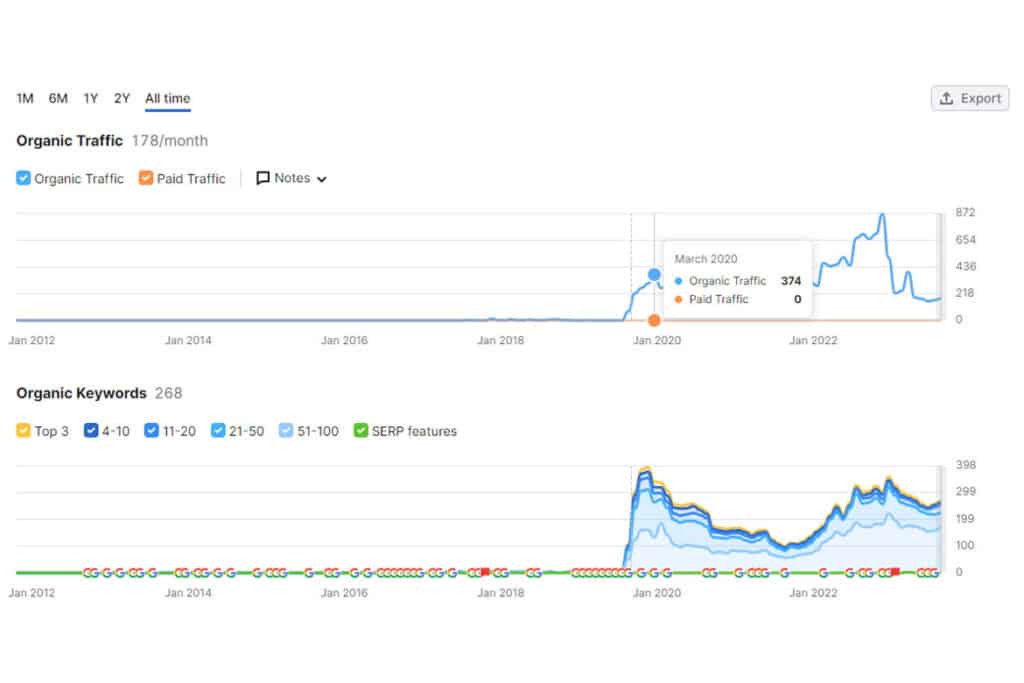The image size is (1024, 683).
Task: Toggle the 21-50 positions checkbox
Action: [217, 430]
